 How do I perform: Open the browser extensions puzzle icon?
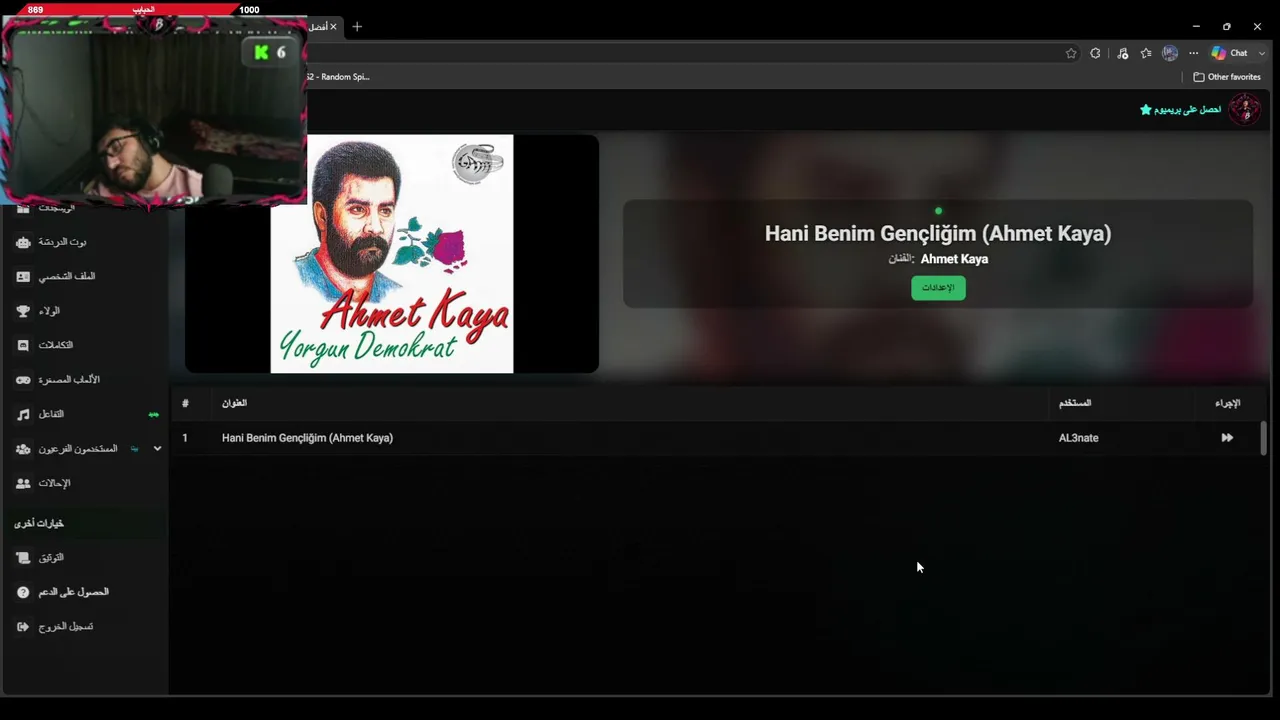coord(1095,53)
